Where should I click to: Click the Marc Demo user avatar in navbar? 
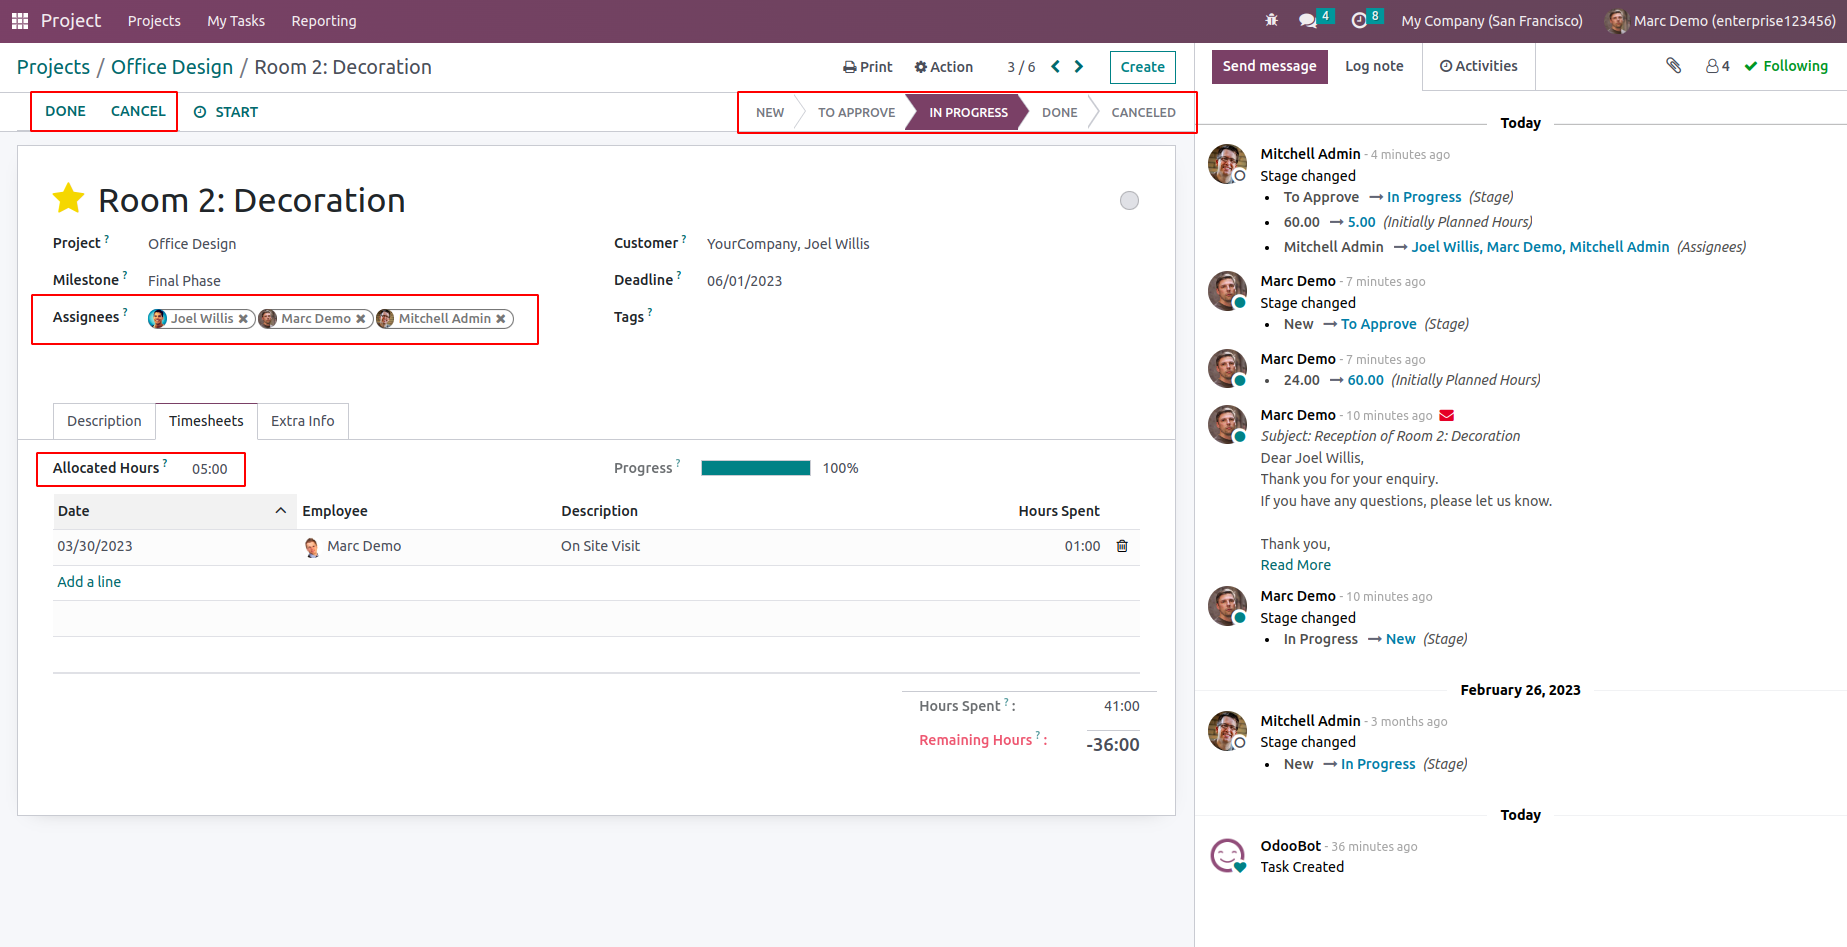point(1616,21)
